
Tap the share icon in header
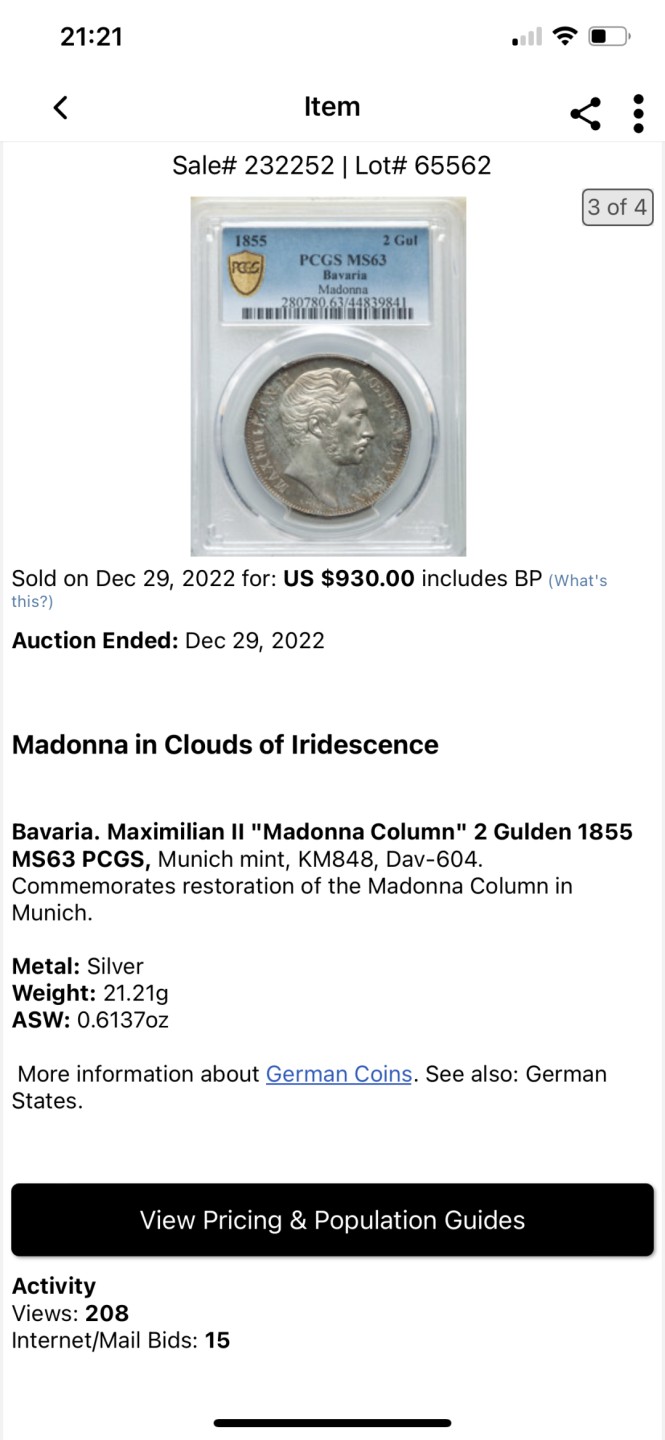[586, 113]
